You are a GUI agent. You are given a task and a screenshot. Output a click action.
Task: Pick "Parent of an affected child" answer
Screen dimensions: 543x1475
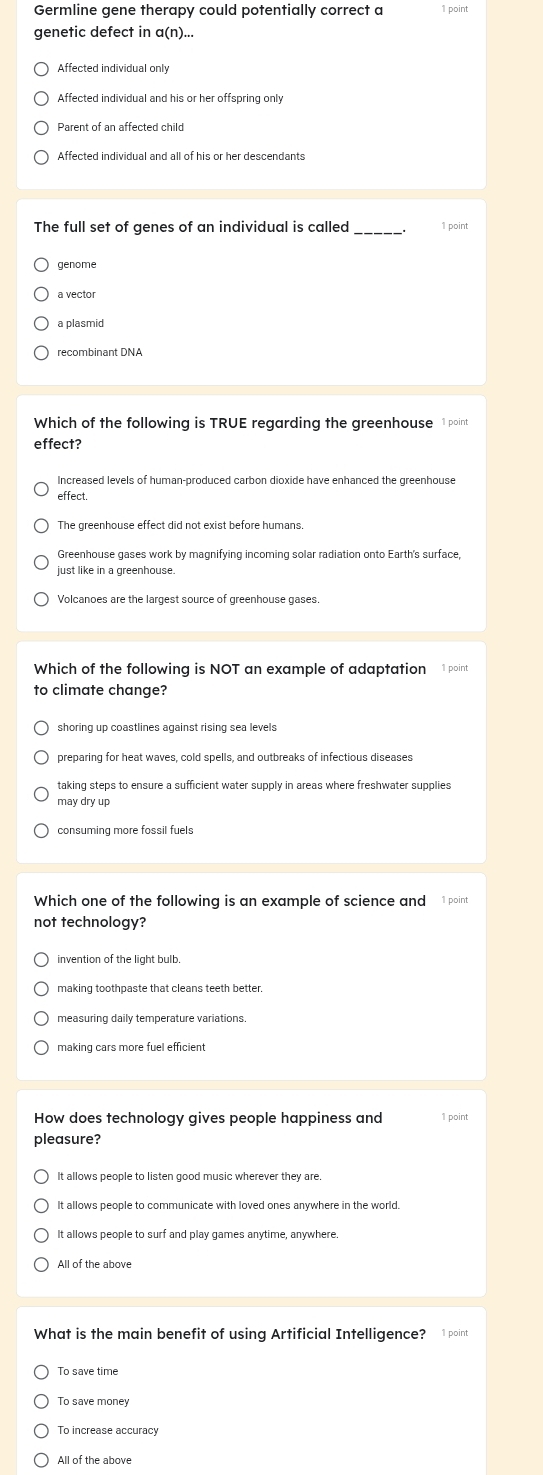pyautogui.click(x=41, y=128)
